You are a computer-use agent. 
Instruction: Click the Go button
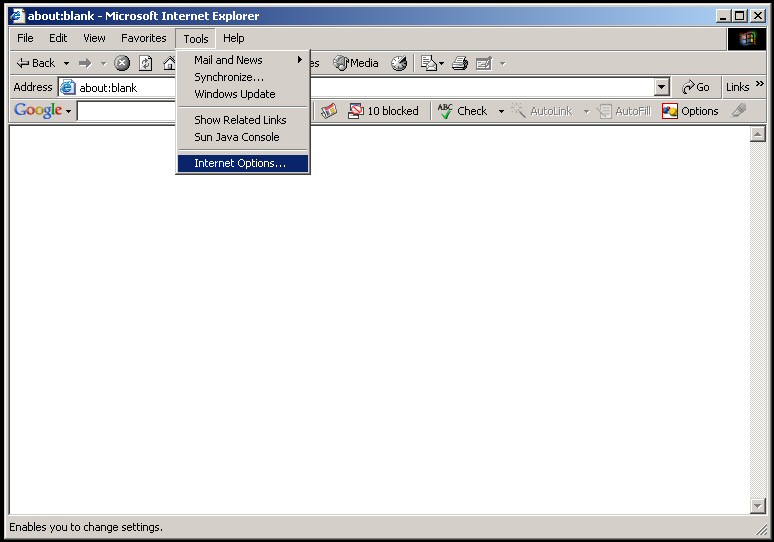(696, 87)
